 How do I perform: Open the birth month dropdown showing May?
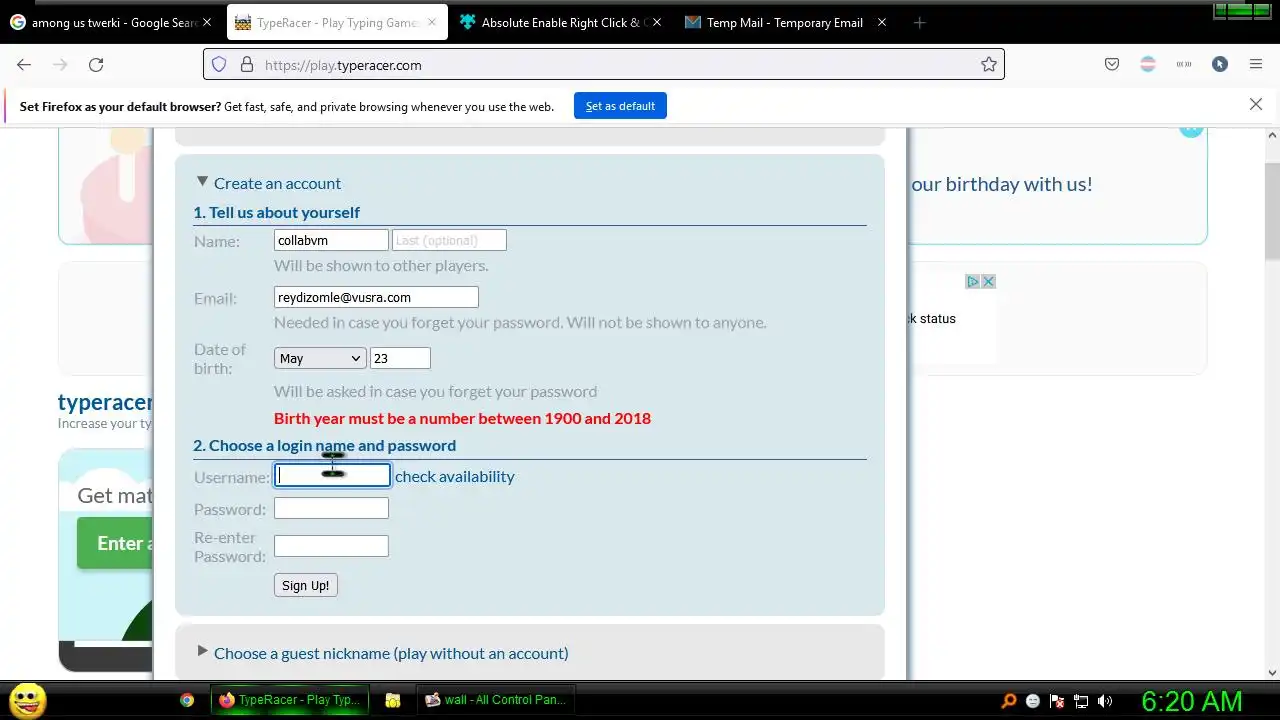[320, 358]
